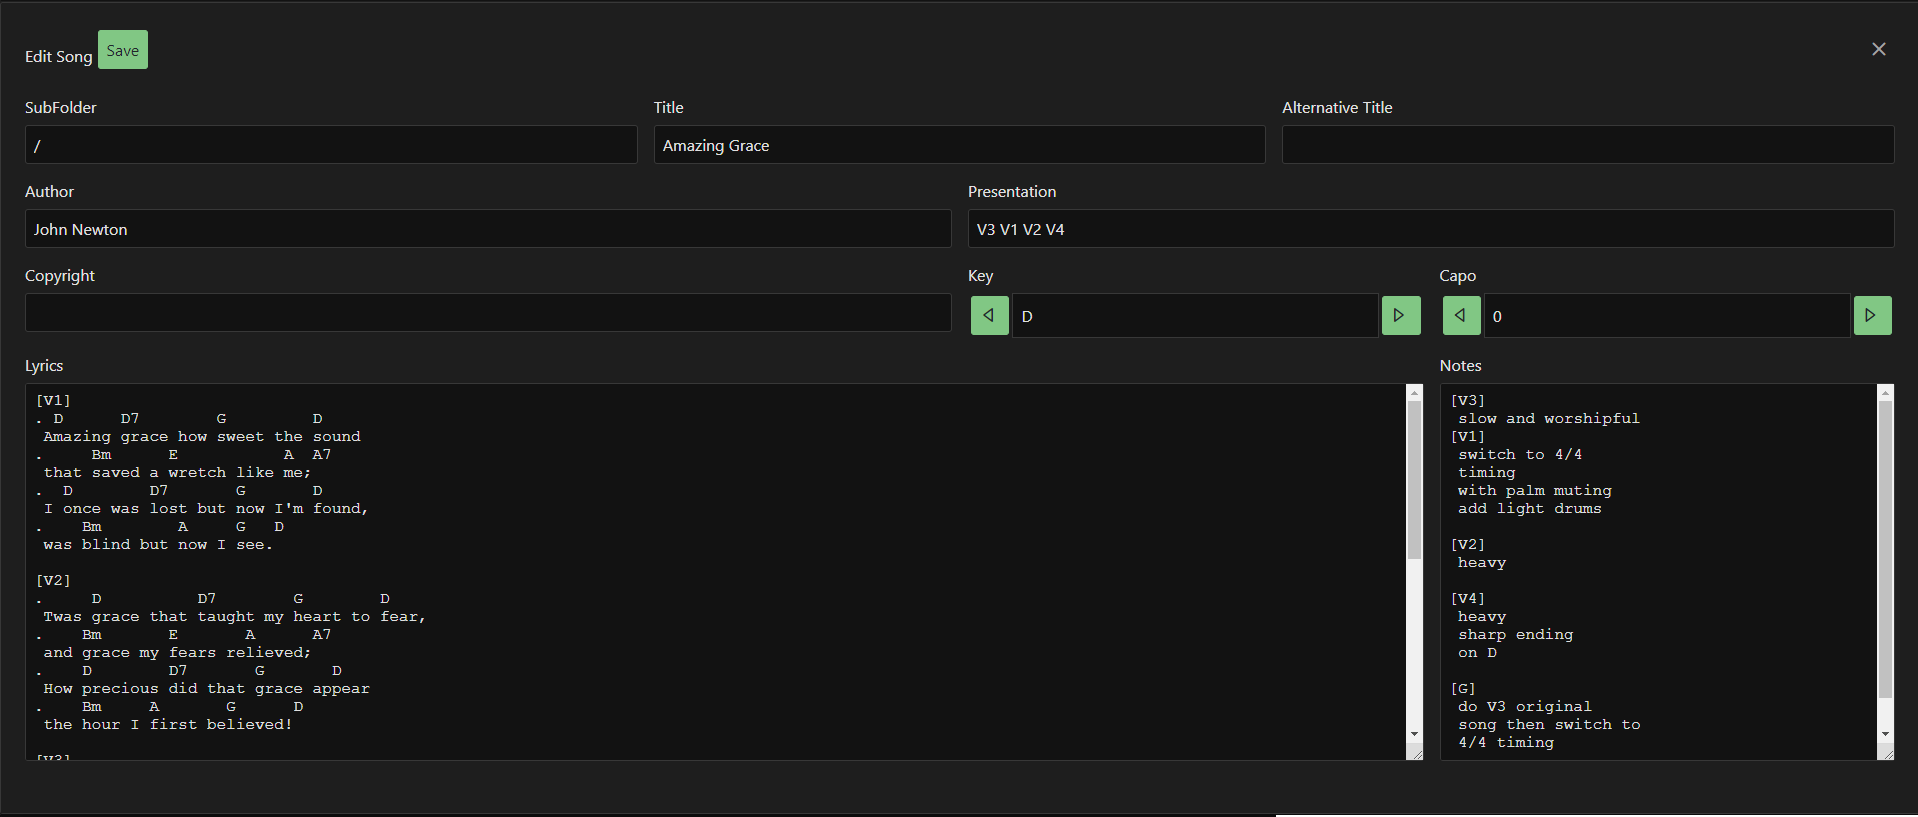
Task: Click the Lyrics scrollbar up arrow
Action: [1414, 393]
